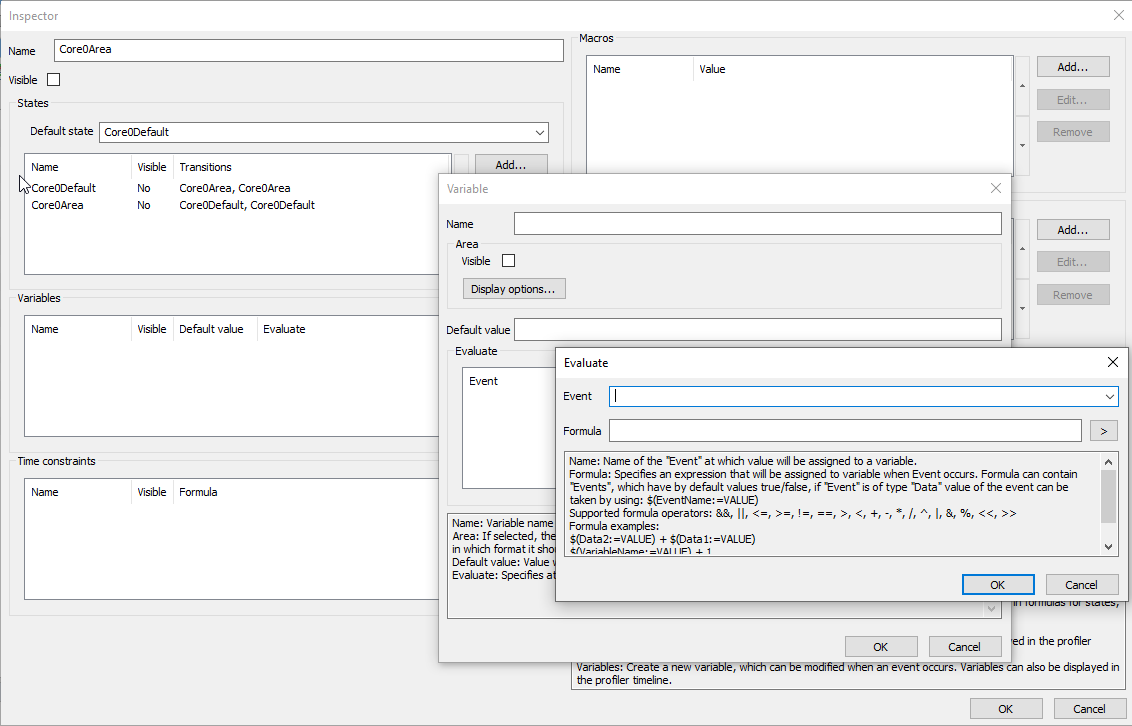This screenshot has width=1132, height=726.
Task: Select Core0Default state row
Action: 64,188
